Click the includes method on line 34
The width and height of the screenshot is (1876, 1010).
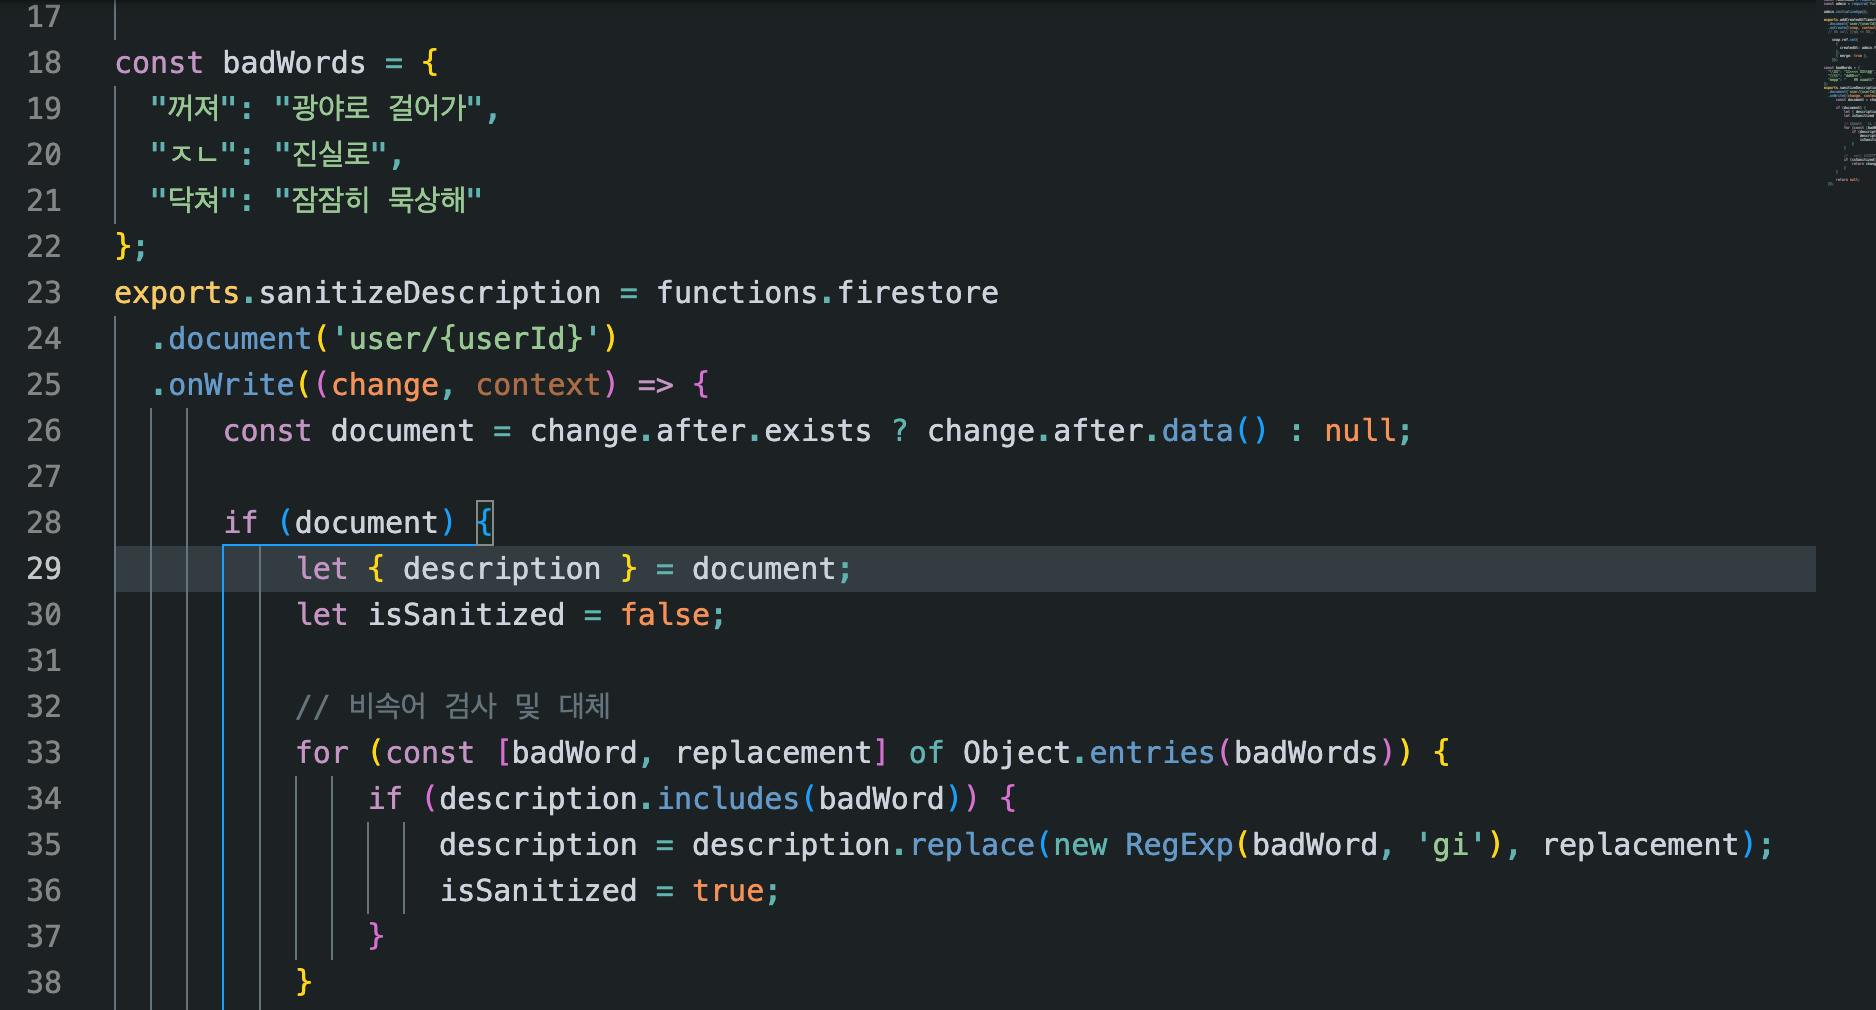point(728,798)
